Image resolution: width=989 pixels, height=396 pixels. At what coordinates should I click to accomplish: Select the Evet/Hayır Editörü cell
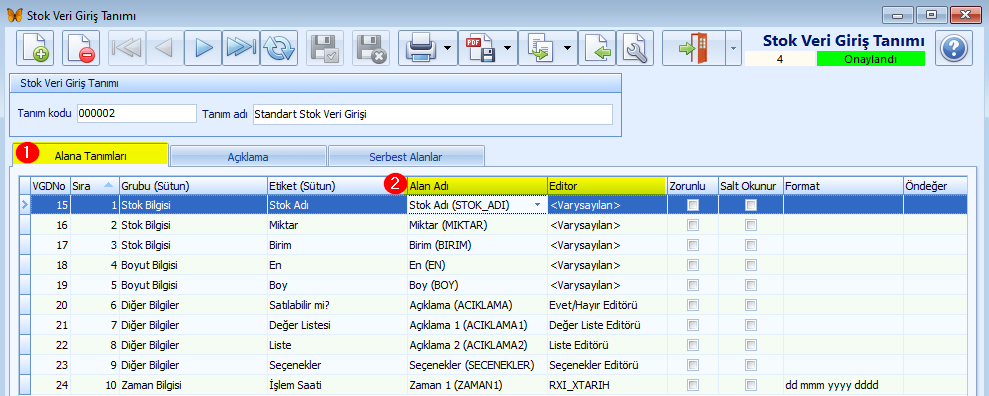coord(607,305)
